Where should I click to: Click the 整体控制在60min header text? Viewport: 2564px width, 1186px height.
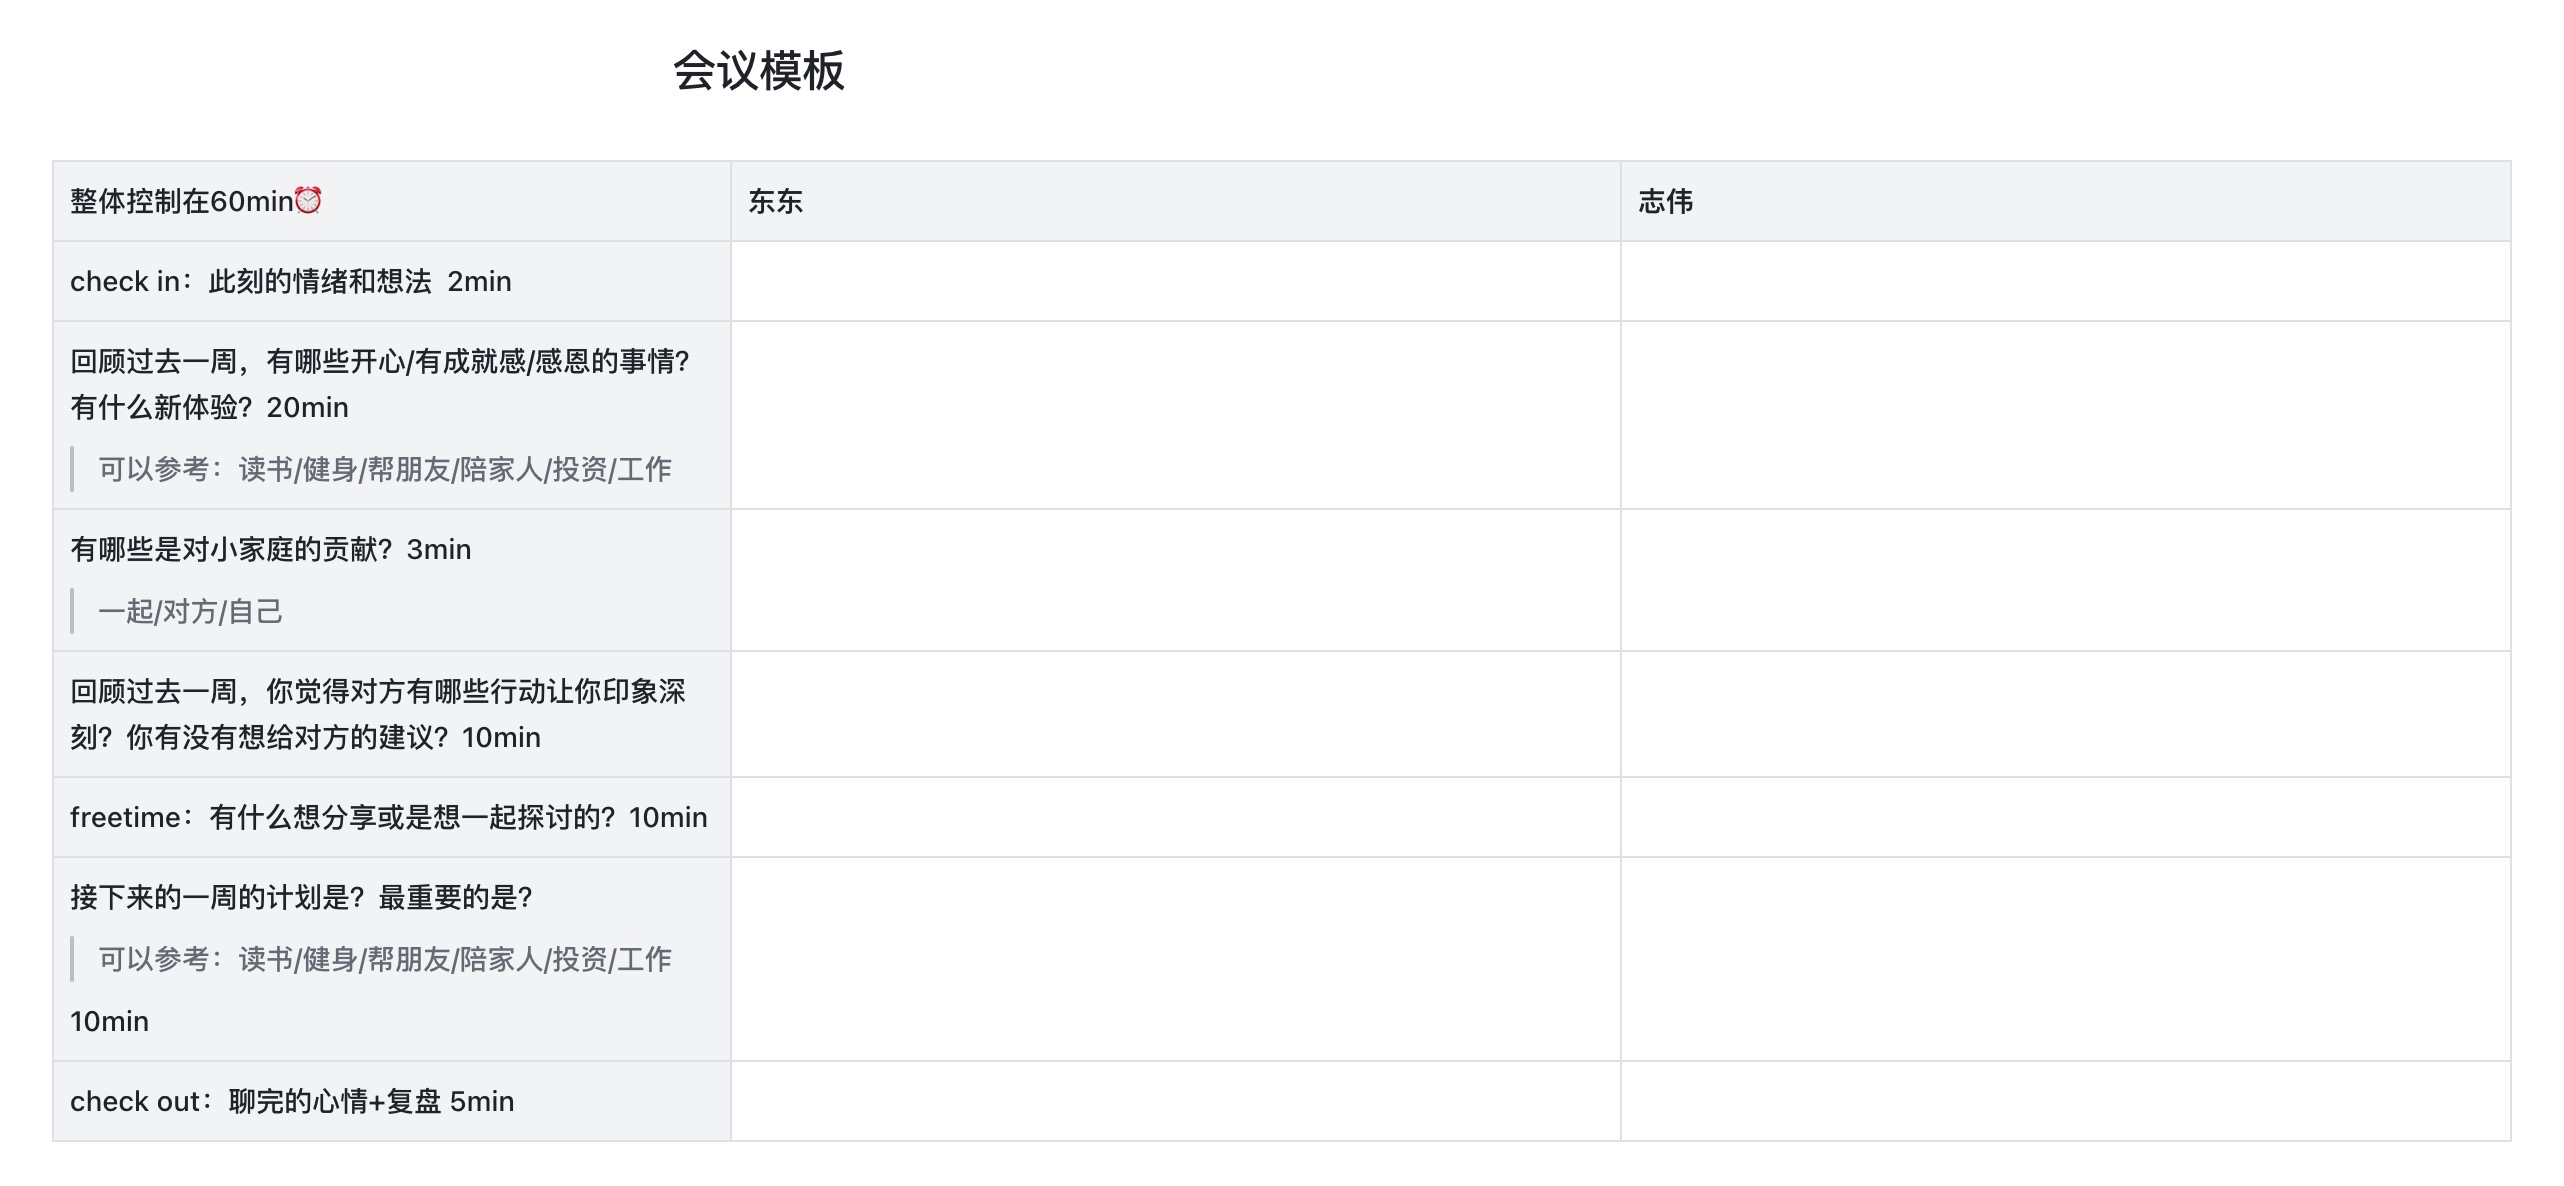click(x=181, y=201)
